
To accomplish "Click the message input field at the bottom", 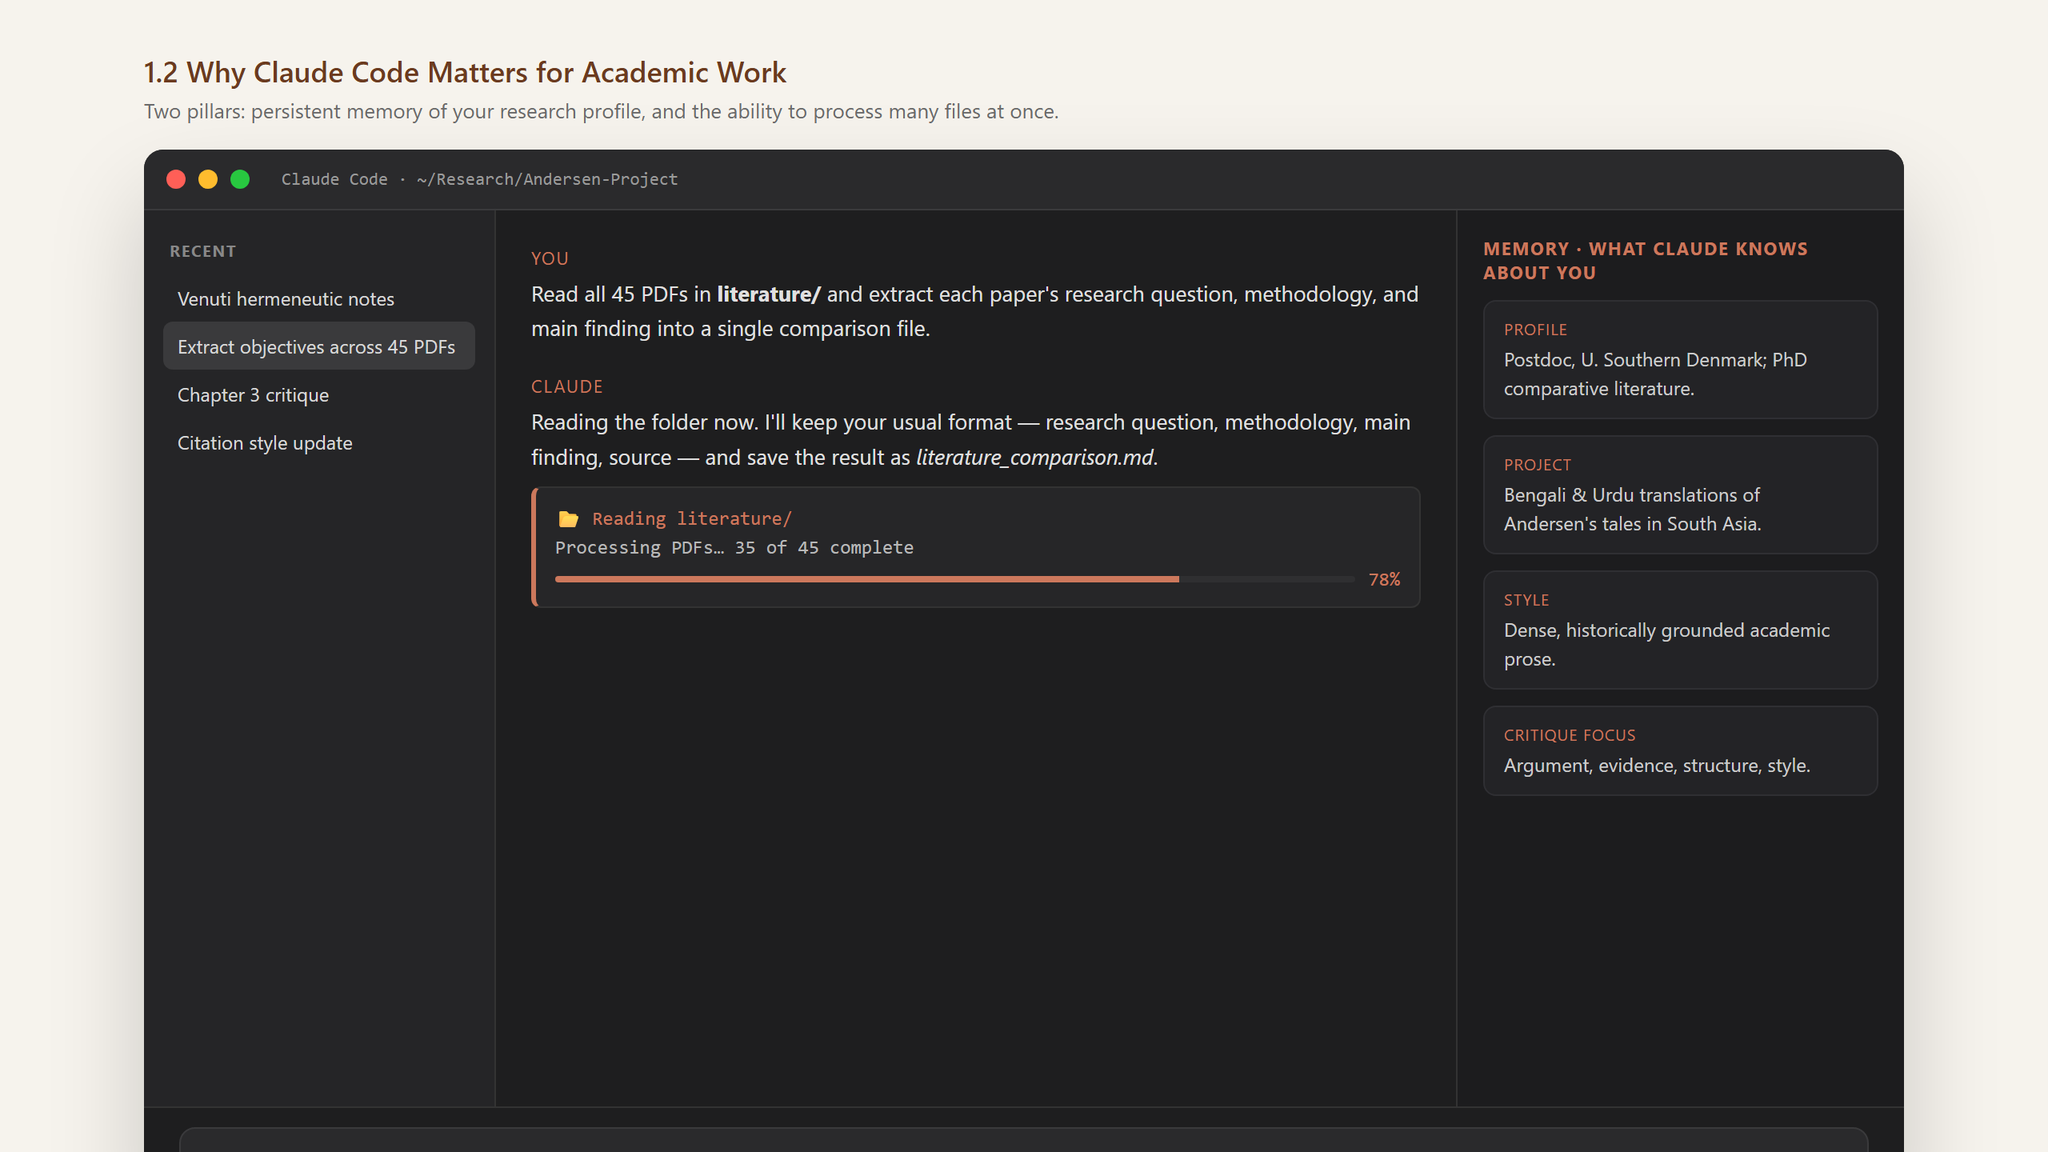I will (1023, 1140).
